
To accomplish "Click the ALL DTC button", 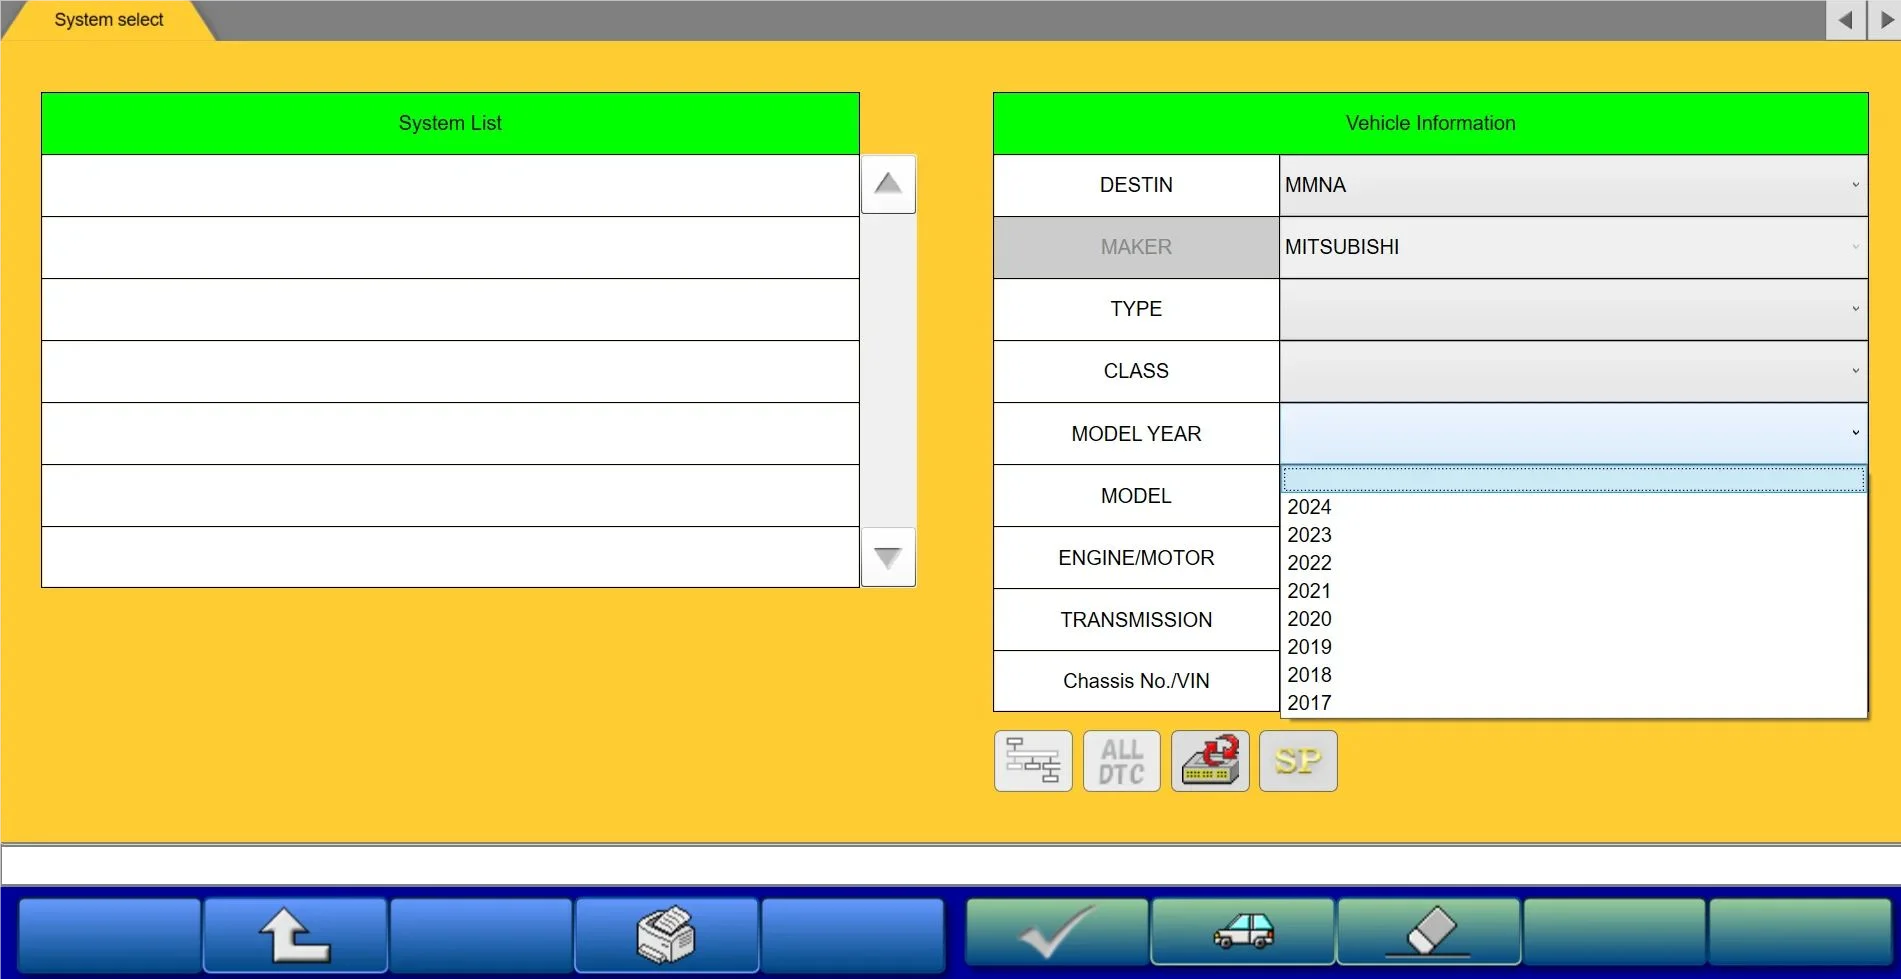I will [1122, 761].
